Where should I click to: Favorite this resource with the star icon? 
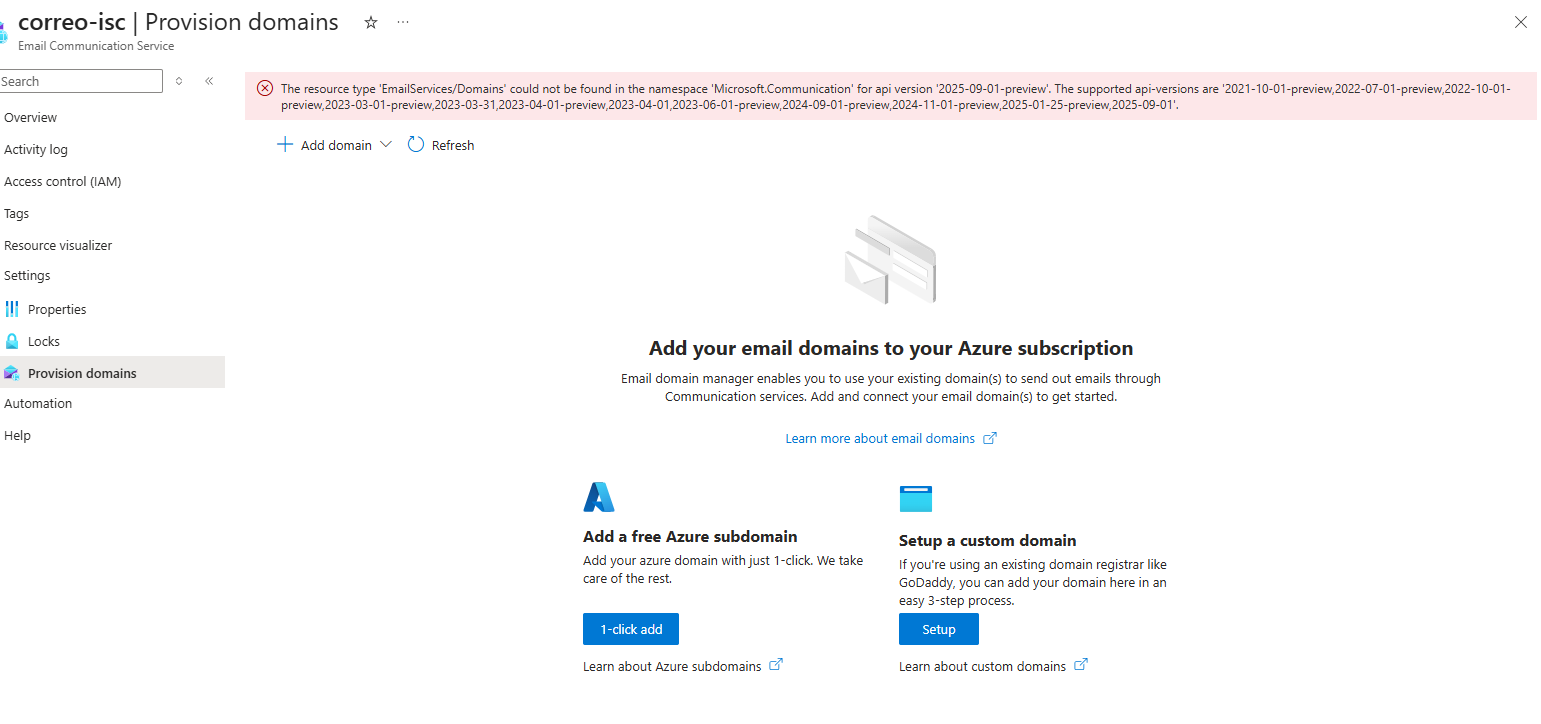371,22
